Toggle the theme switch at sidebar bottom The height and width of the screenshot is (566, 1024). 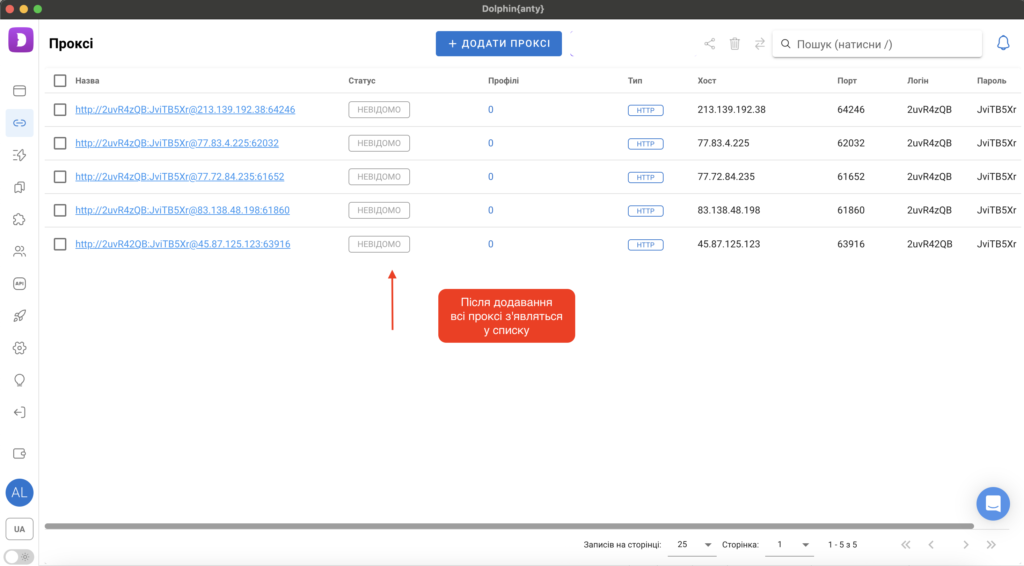(19, 556)
